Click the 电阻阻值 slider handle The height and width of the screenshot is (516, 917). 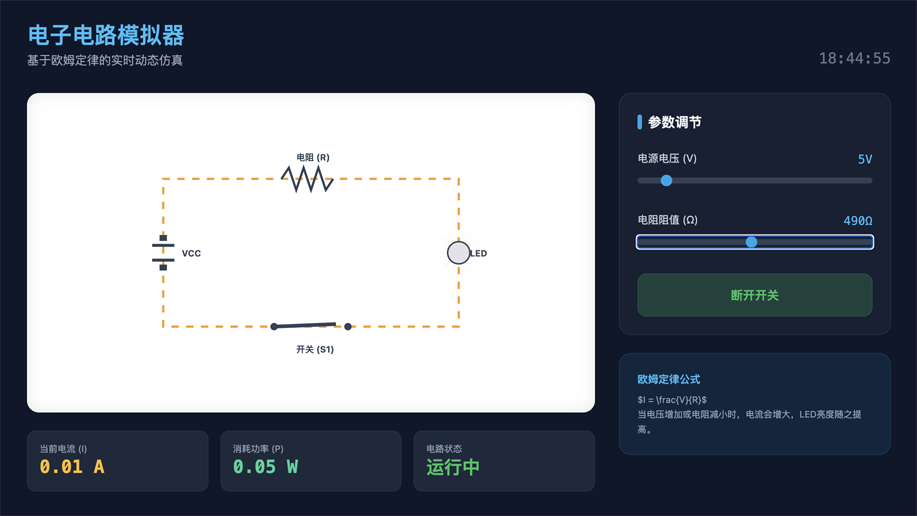tap(751, 242)
